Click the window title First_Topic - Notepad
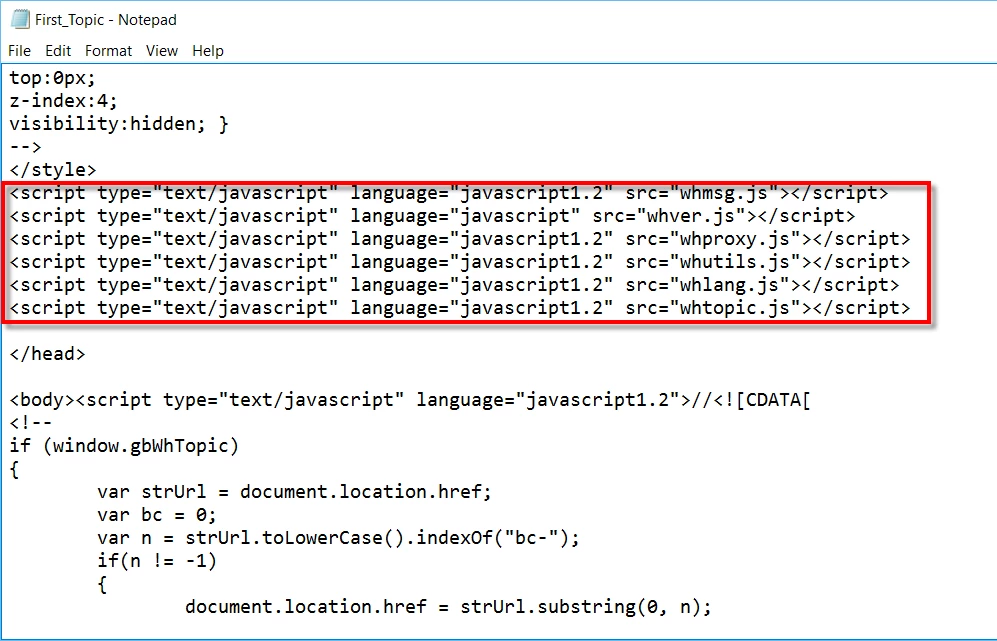 pyautogui.click(x=106, y=20)
